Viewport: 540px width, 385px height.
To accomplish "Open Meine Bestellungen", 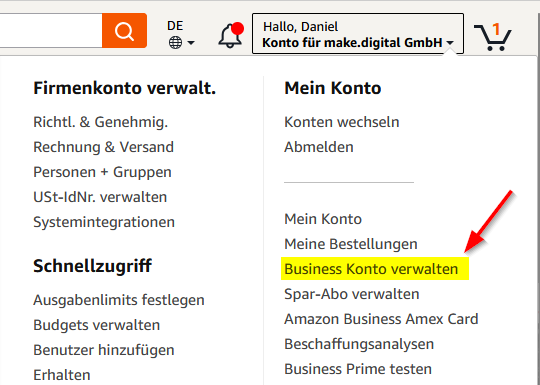I will coord(351,244).
